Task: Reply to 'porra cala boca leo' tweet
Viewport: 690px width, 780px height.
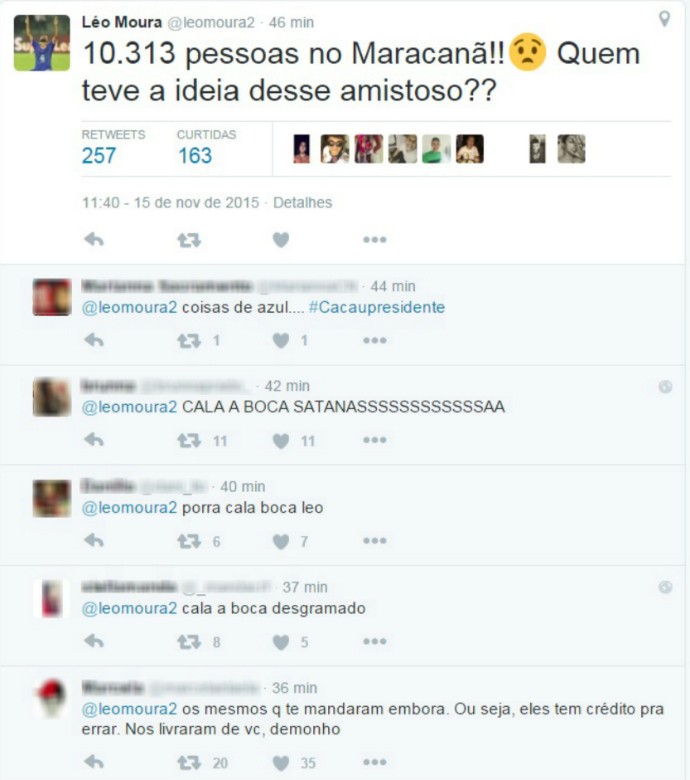Action: [94, 541]
